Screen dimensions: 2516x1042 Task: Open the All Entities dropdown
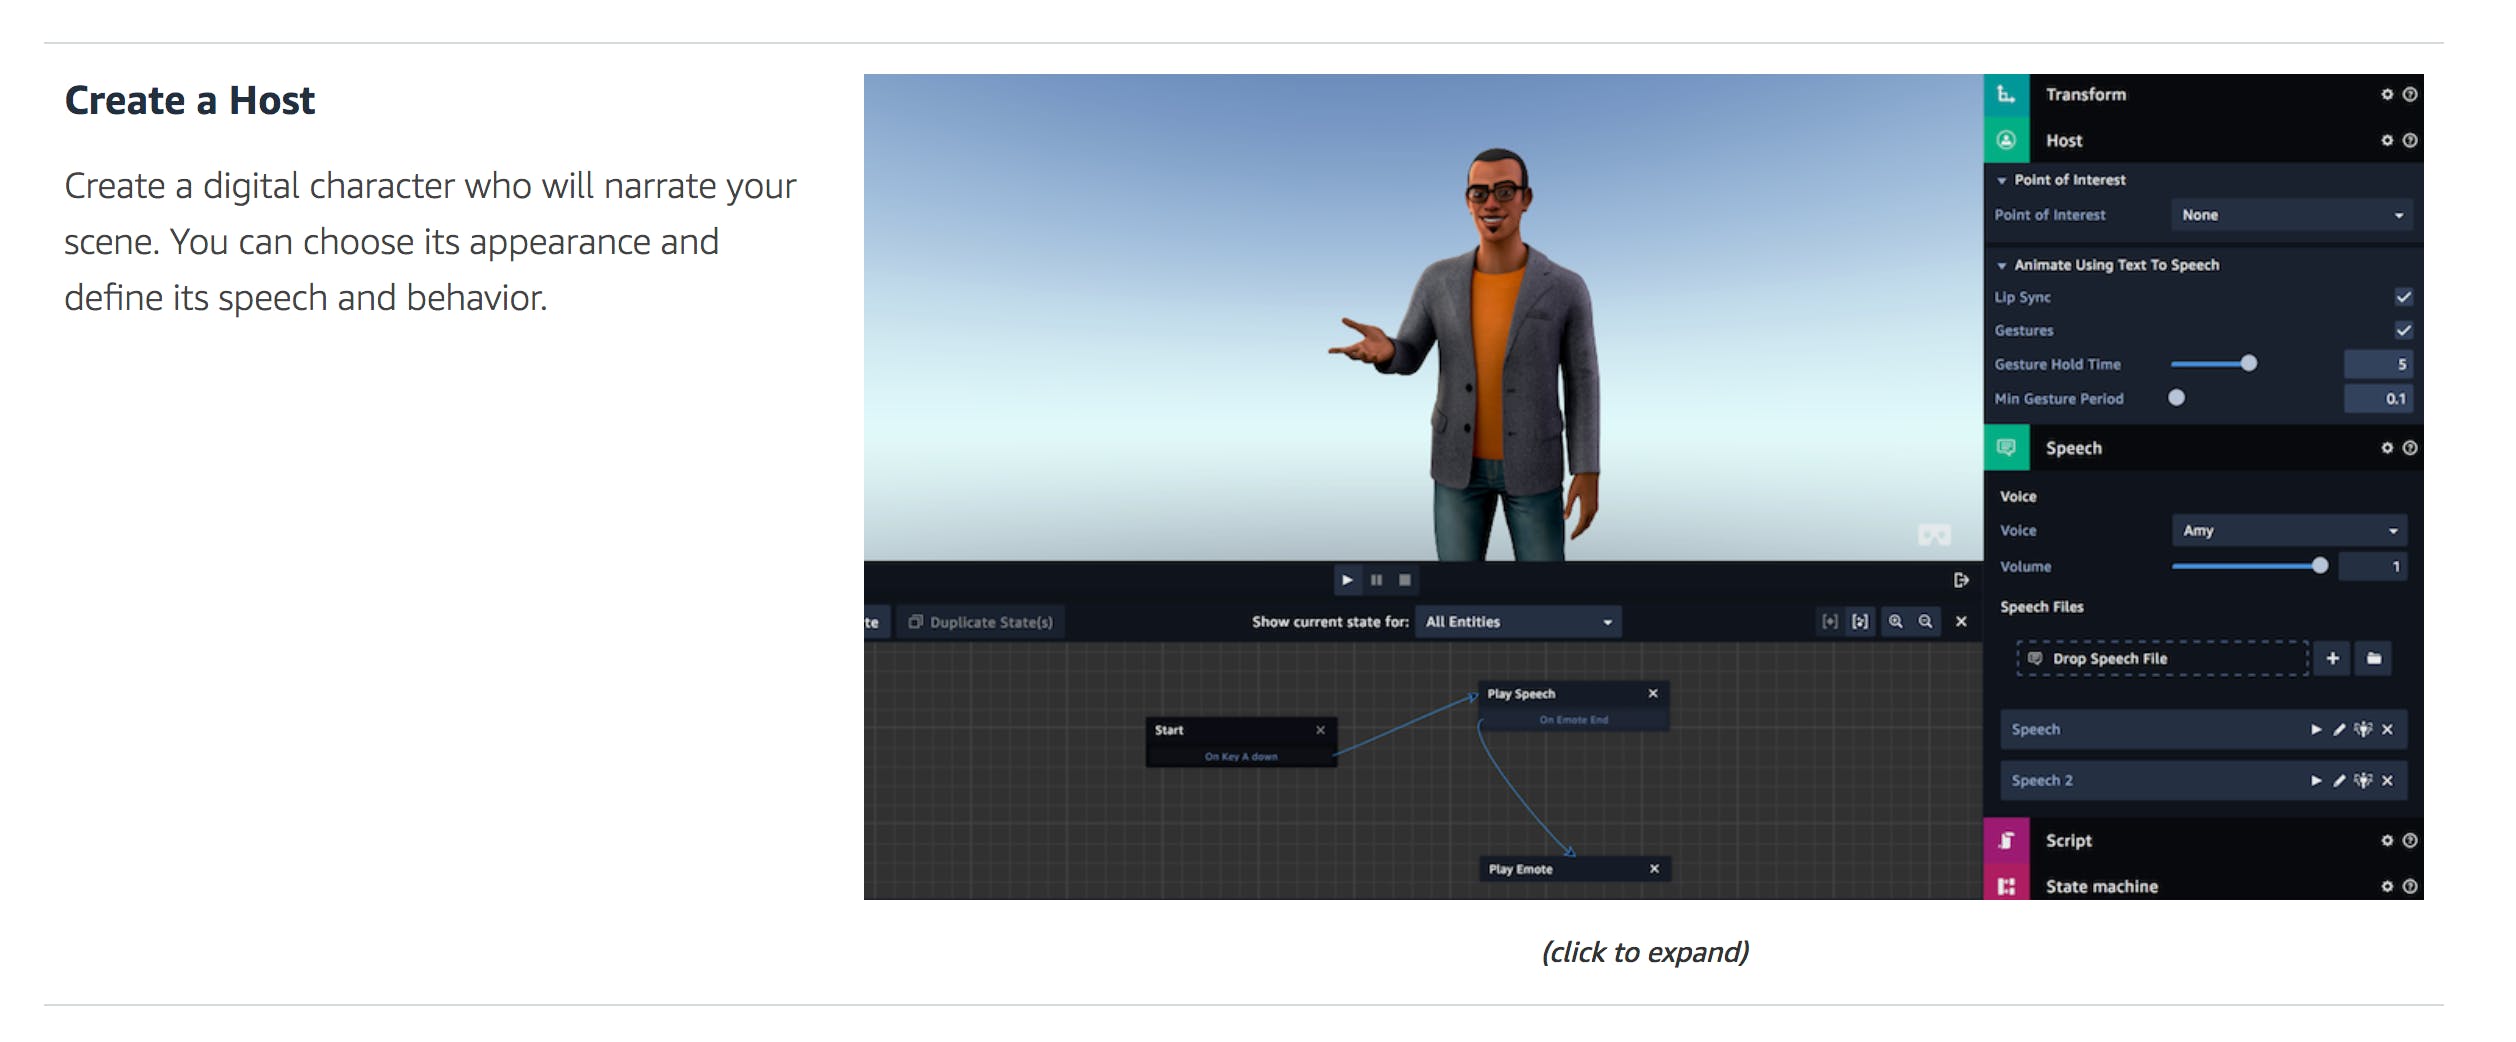tap(1518, 622)
